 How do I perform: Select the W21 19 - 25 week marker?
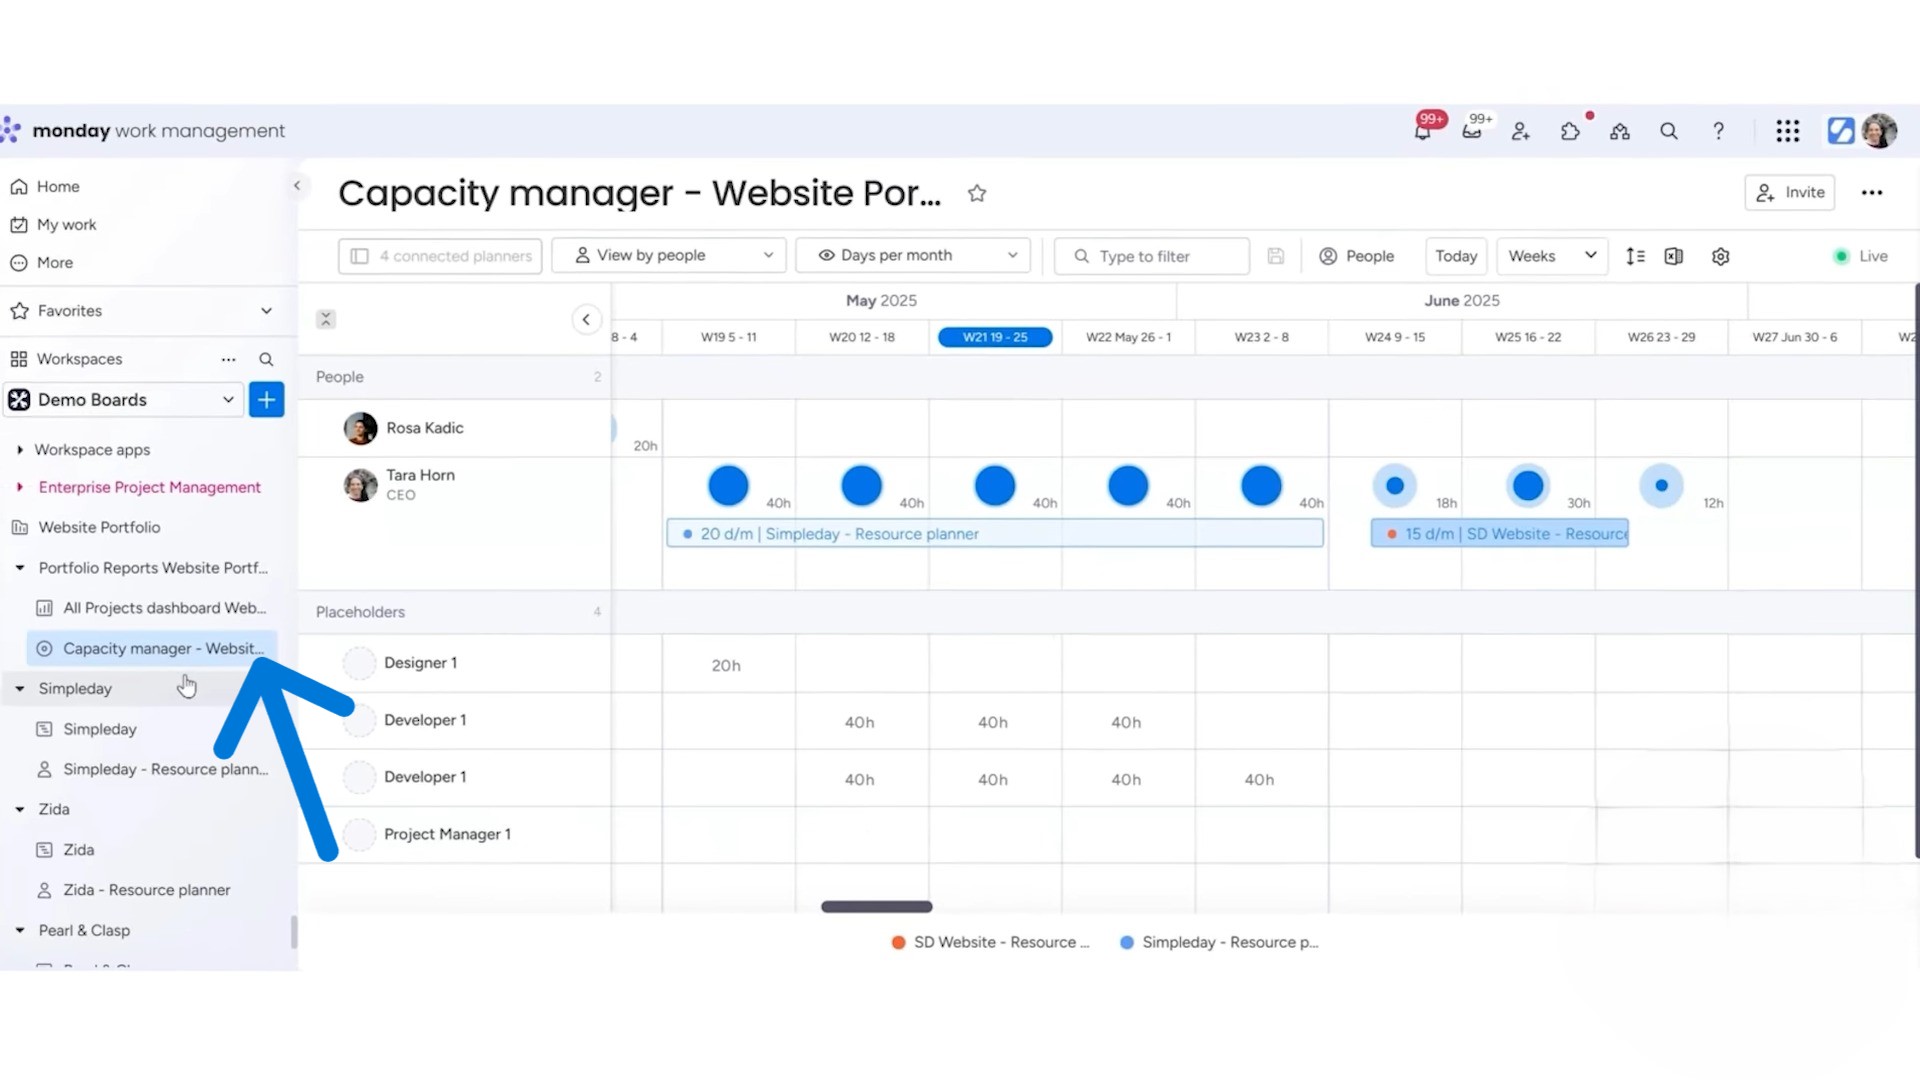point(995,337)
